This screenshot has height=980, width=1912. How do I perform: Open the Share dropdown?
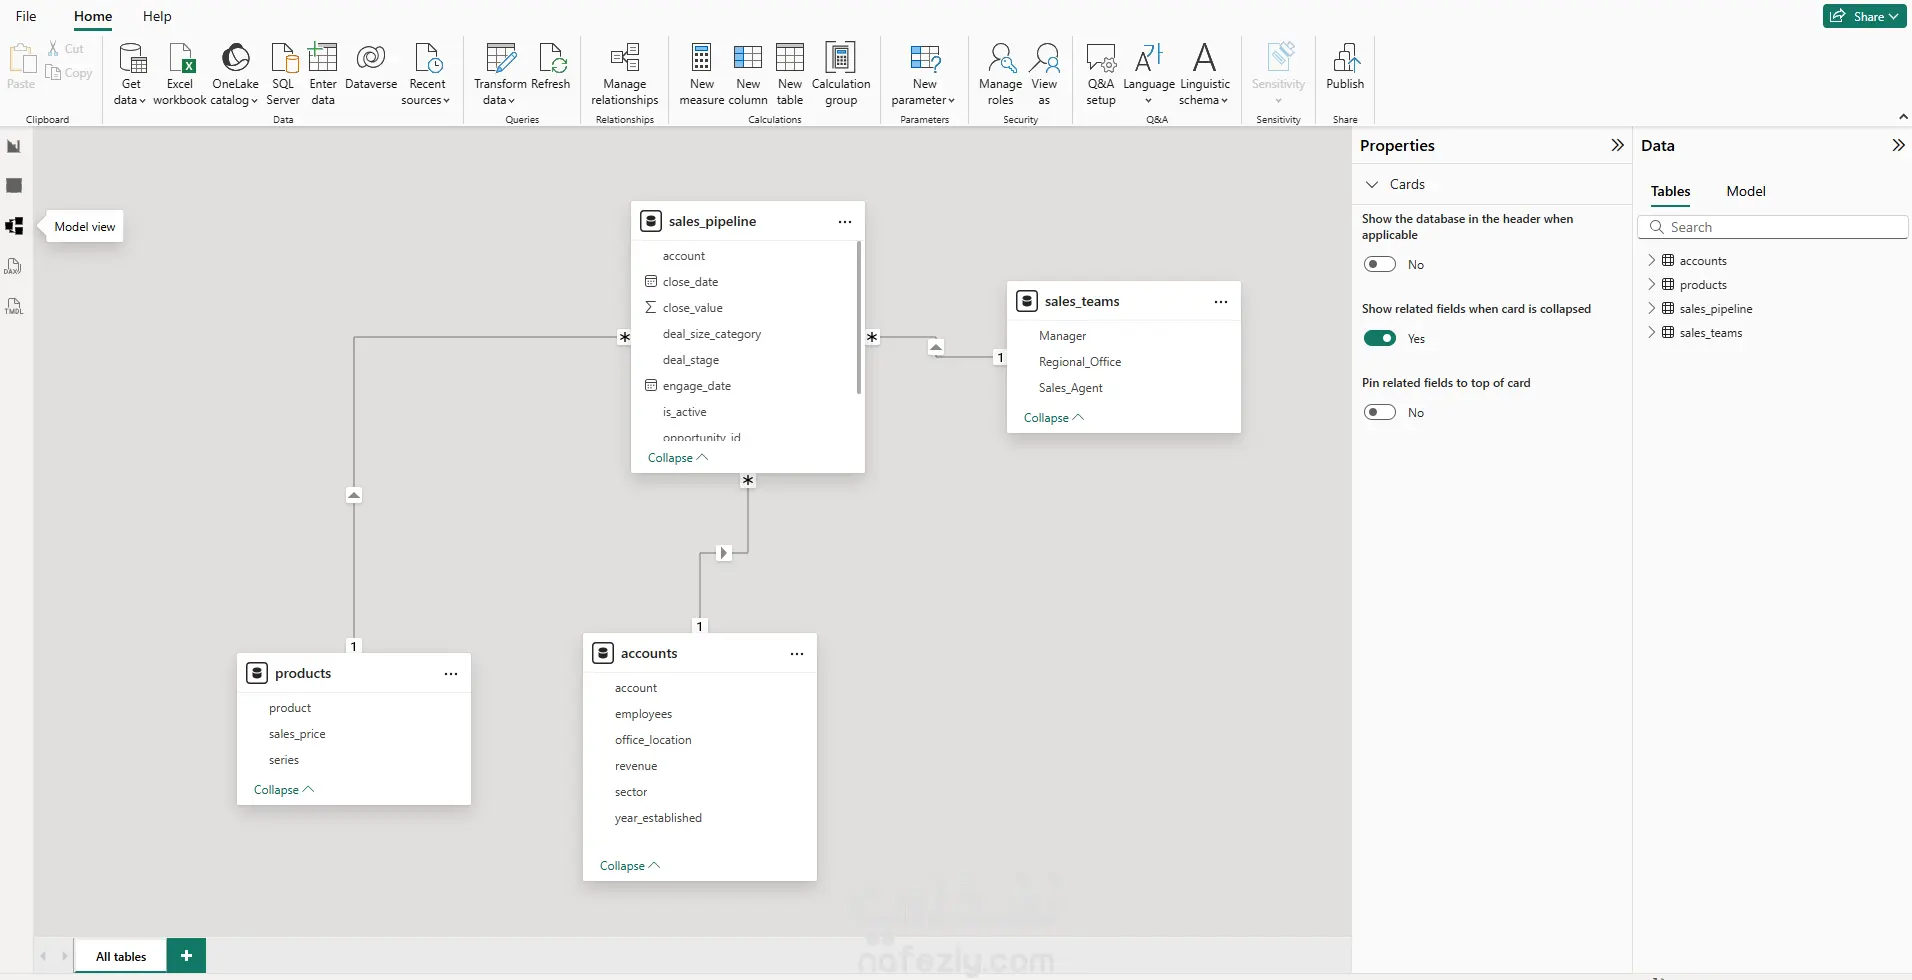click(x=1864, y=16)
